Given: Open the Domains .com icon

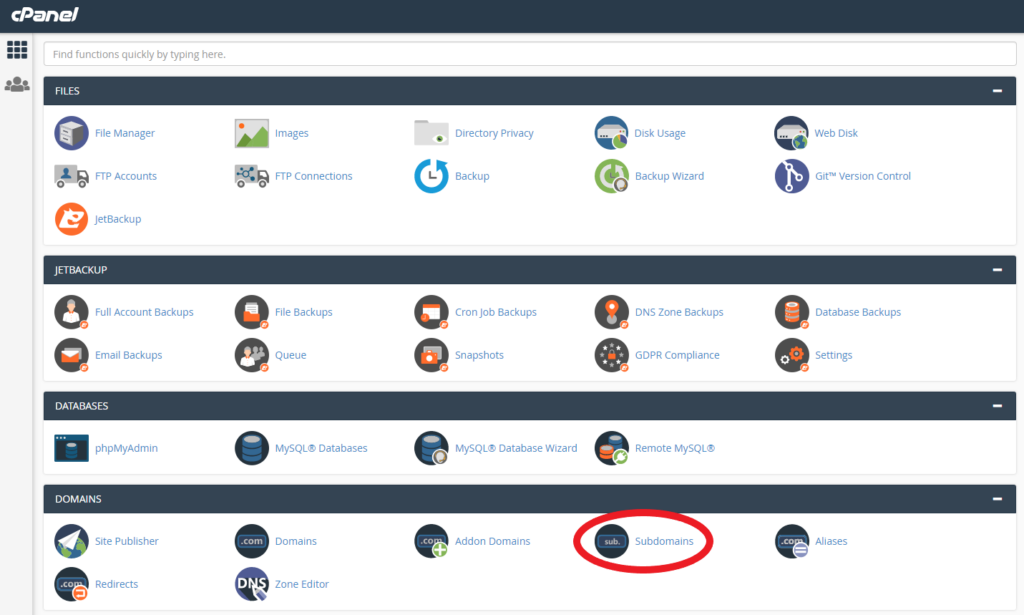Looking at the screenshot, I should click(251, 541).
